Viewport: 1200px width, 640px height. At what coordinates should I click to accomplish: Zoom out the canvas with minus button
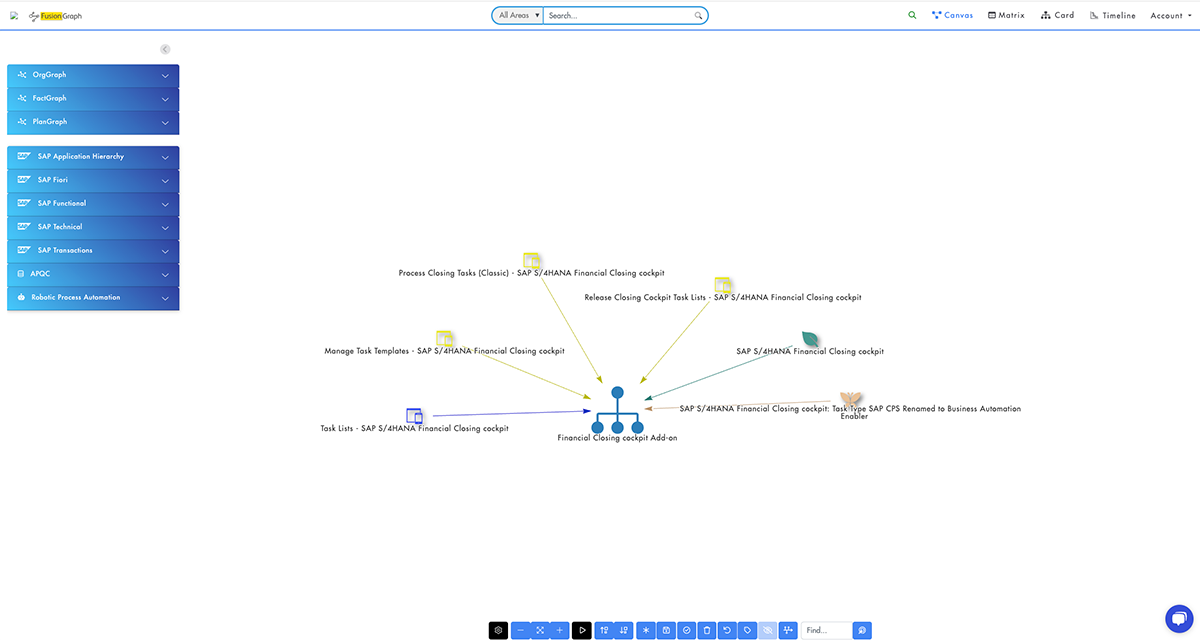point(520,630)
